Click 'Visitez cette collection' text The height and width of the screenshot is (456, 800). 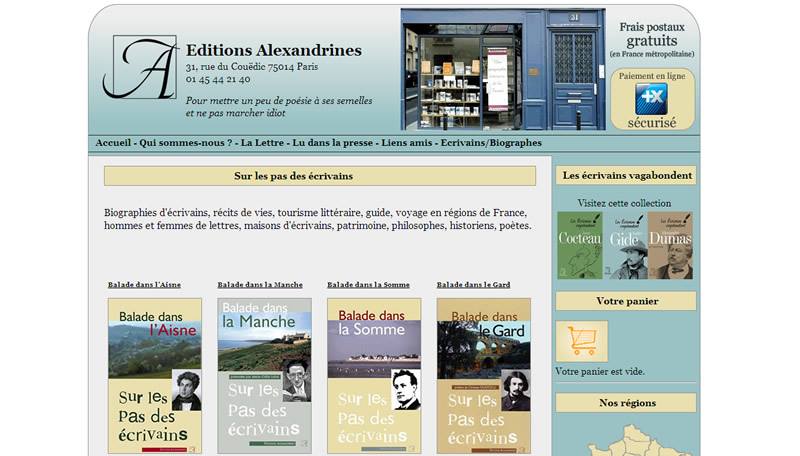624,203
